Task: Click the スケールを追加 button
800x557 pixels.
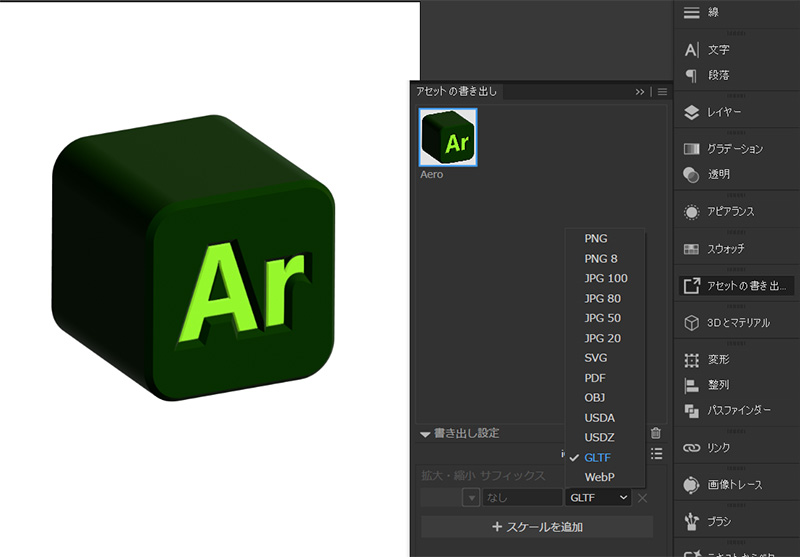Action: [x=537, y=527]
